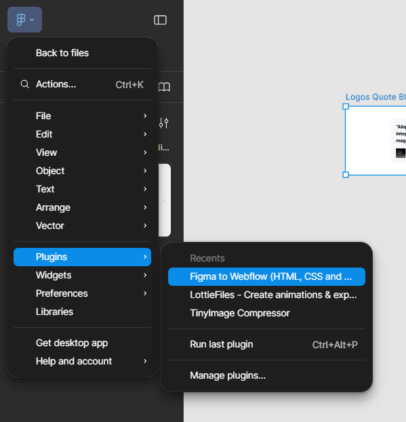Open the libraries book icon

(164, 87)
